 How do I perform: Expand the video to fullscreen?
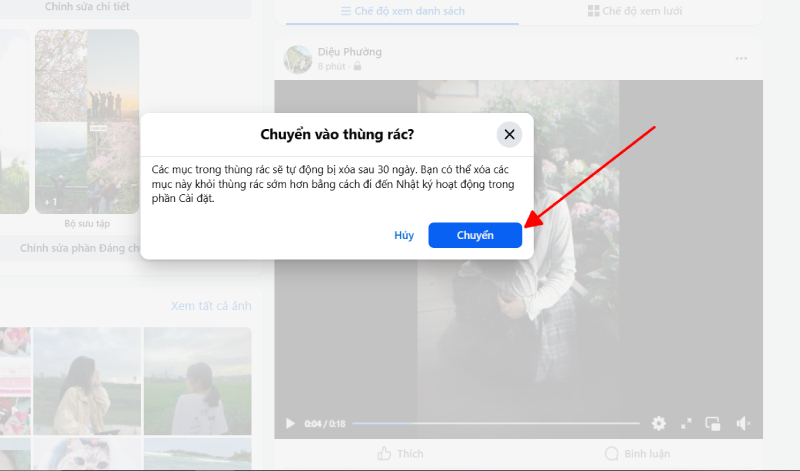tap(686, 423)
